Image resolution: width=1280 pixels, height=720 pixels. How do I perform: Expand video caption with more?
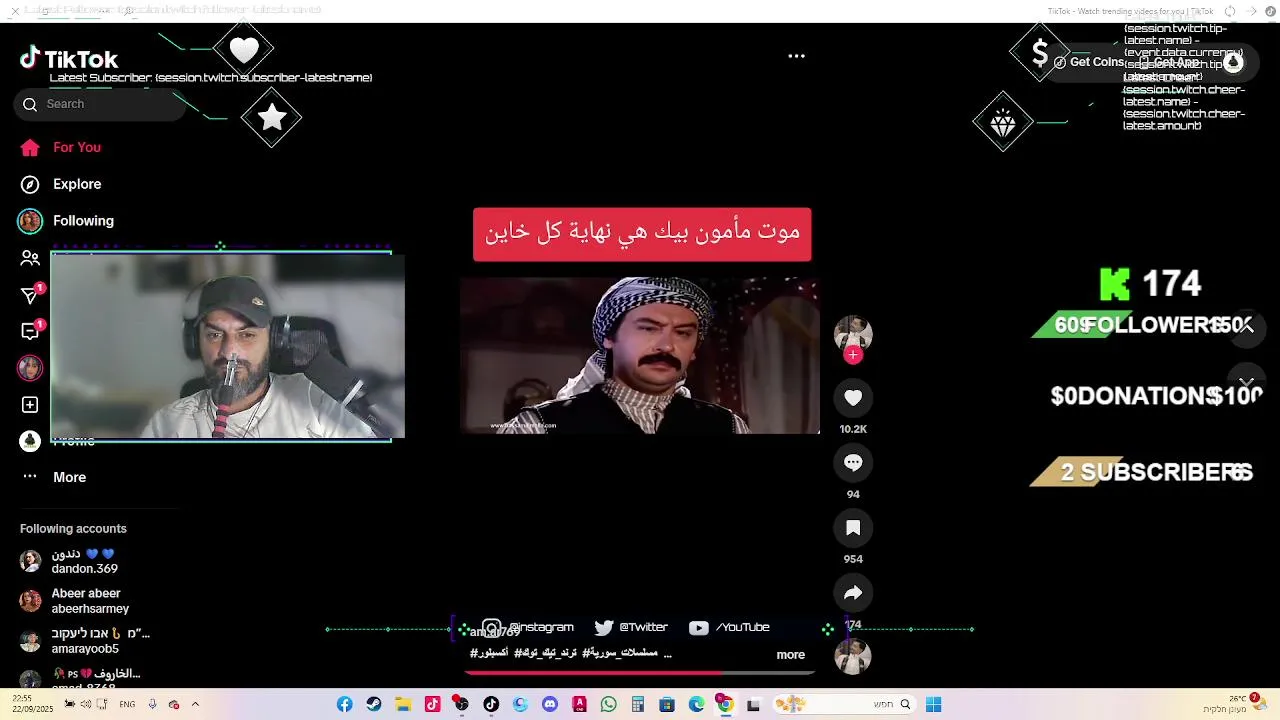click(790, 655)
